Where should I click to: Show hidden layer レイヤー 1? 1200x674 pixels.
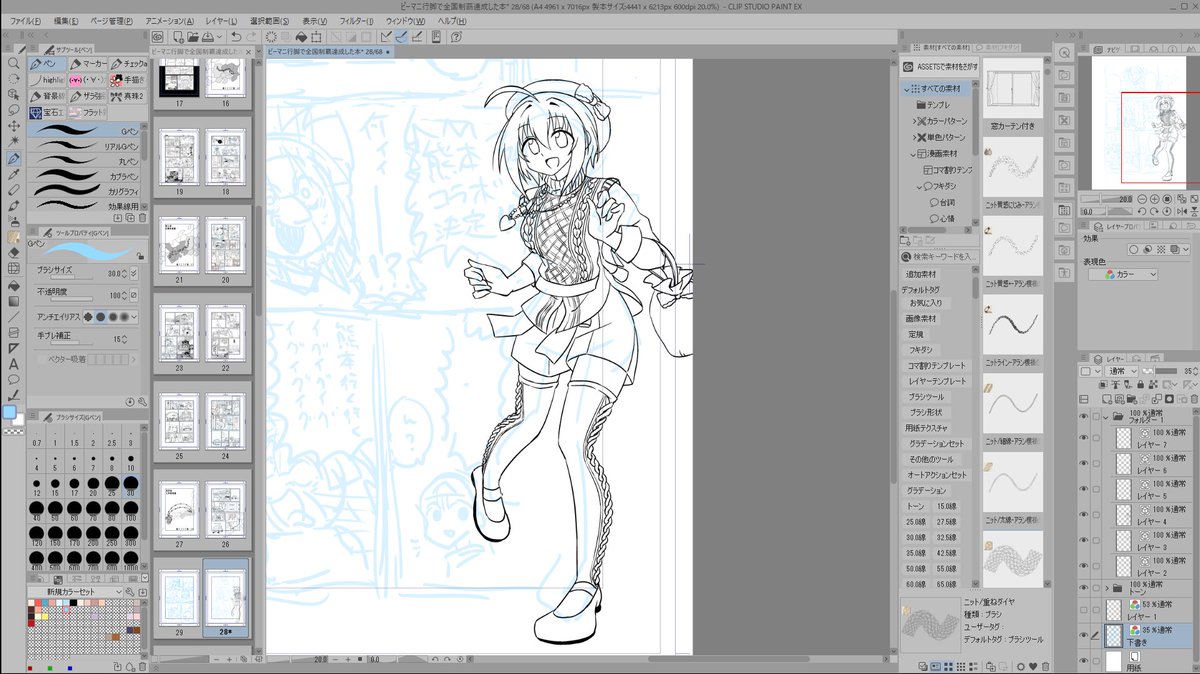point(1085,610)
